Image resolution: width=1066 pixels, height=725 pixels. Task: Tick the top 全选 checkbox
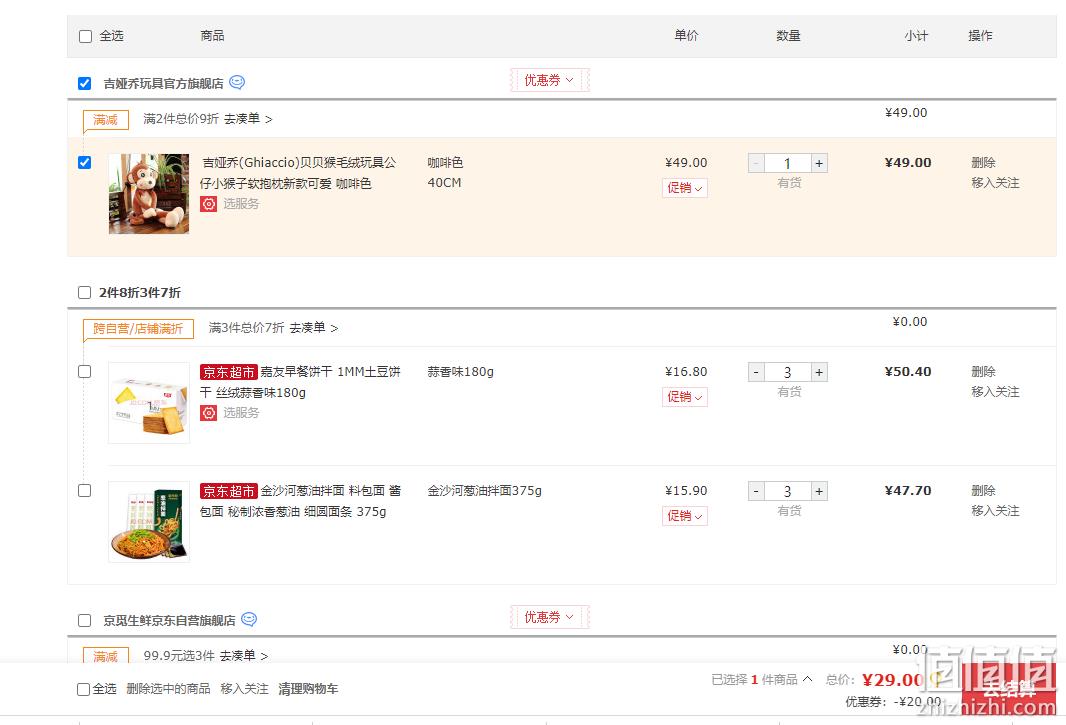85,36
